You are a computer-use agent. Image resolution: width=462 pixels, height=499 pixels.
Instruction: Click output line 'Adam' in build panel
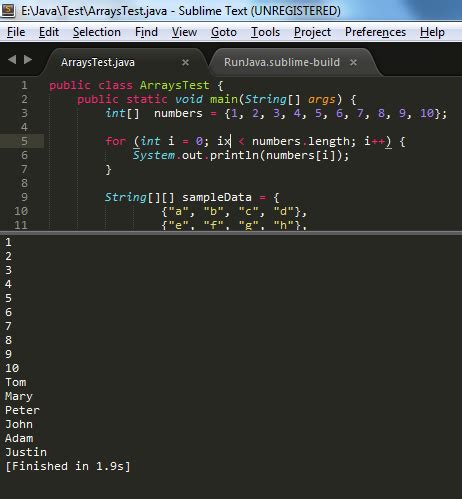pos(19,438)
